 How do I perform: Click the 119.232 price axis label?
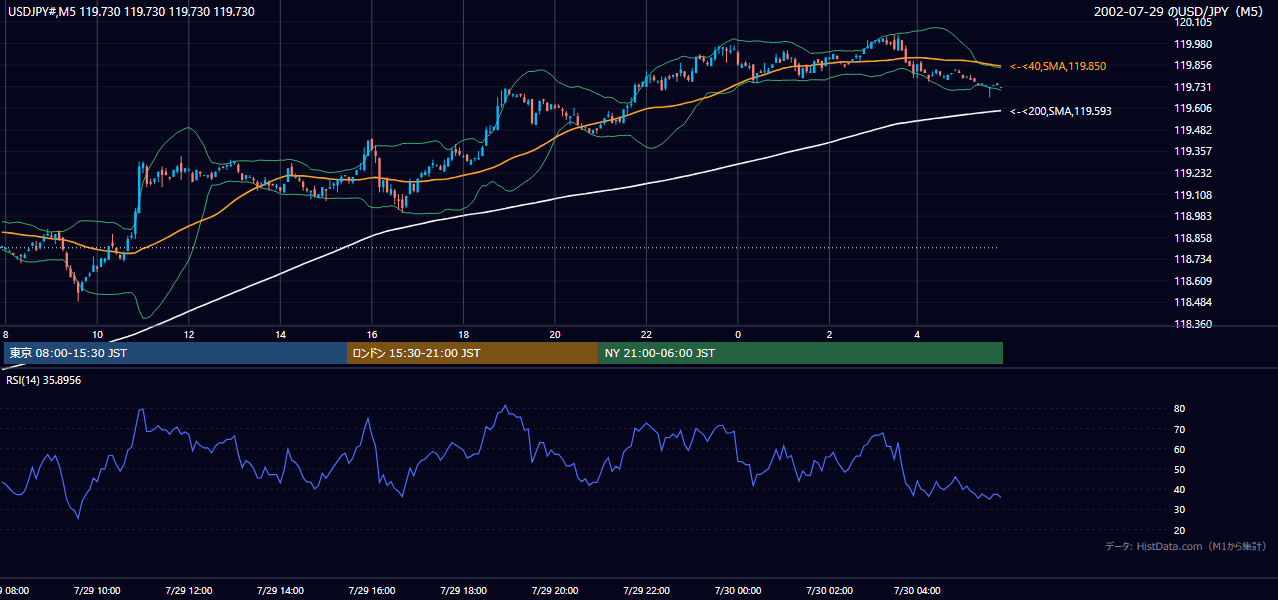[1194, 173]
